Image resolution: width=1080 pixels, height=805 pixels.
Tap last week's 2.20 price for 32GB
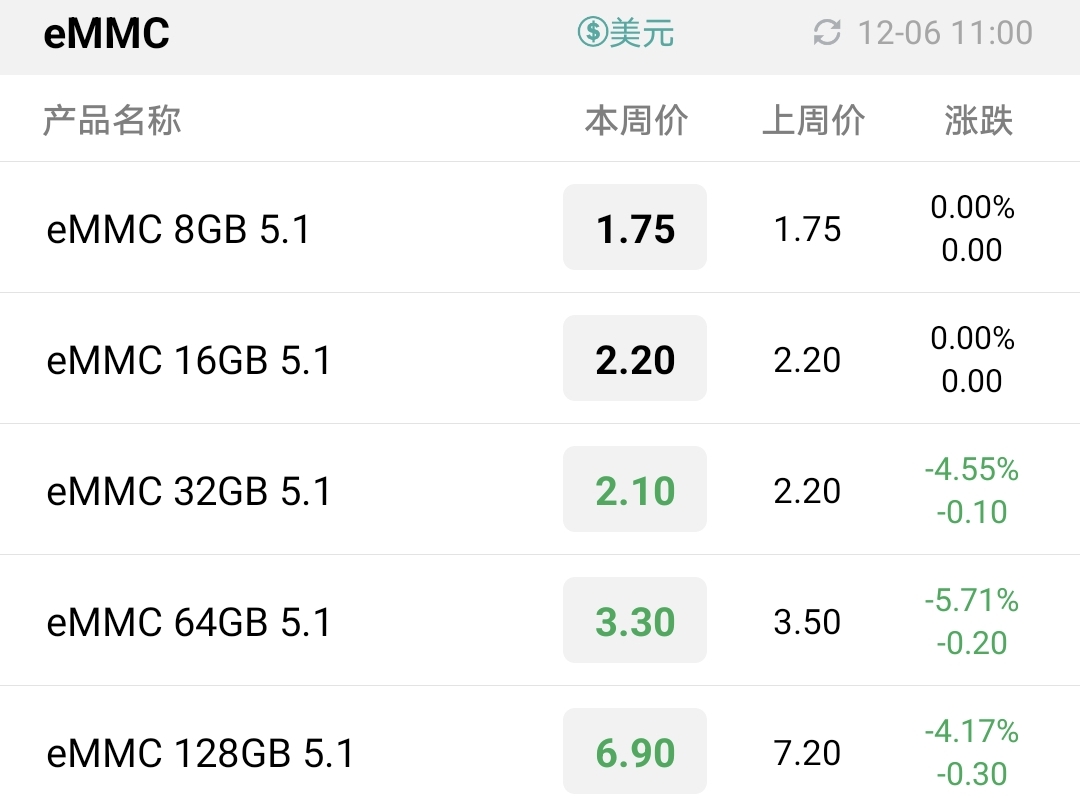click(x=807, y=491)
